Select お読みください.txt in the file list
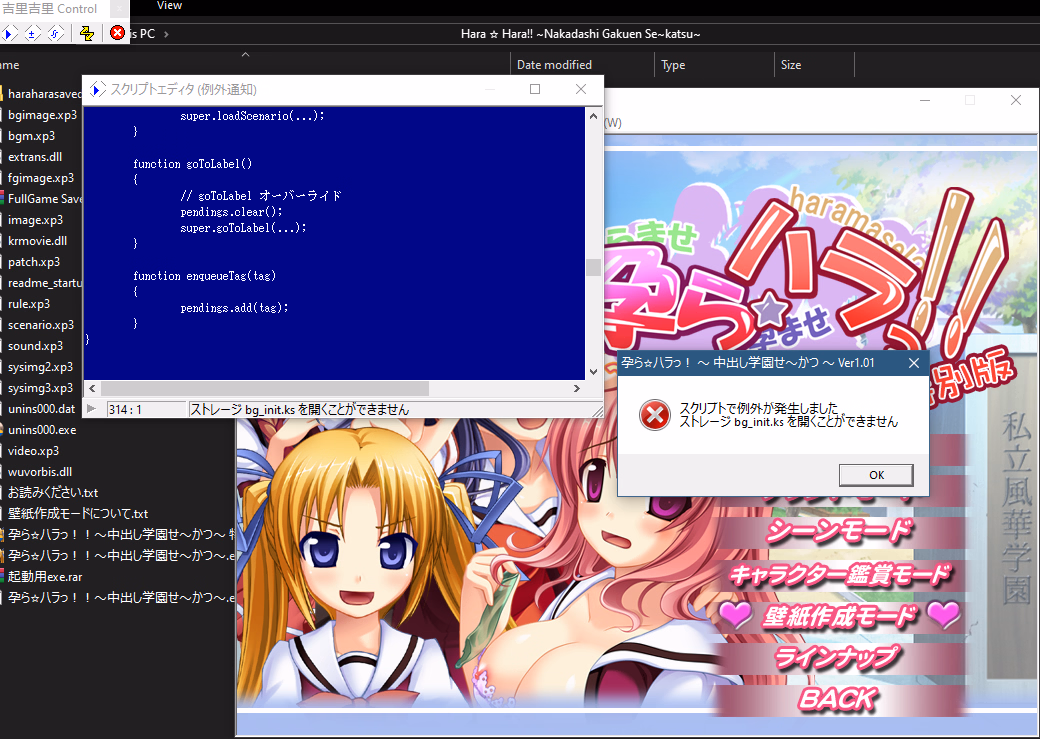The height and width of the screenshot is (739, 1040). point(53,493)
